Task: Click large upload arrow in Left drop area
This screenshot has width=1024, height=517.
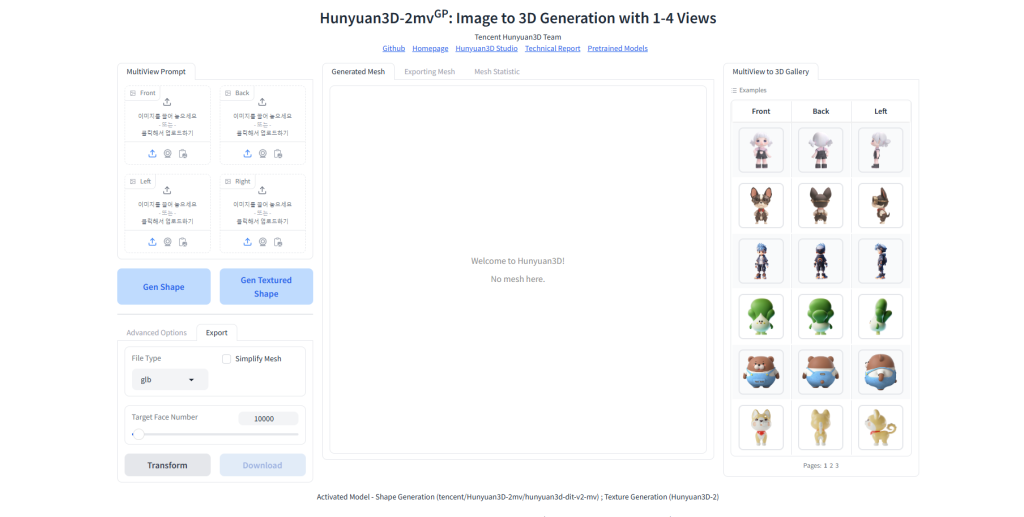Action: point(167,190)
